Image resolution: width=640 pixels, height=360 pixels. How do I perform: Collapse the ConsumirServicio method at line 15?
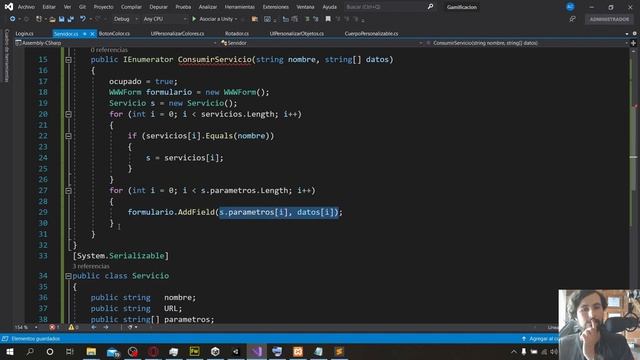[68, 60]
